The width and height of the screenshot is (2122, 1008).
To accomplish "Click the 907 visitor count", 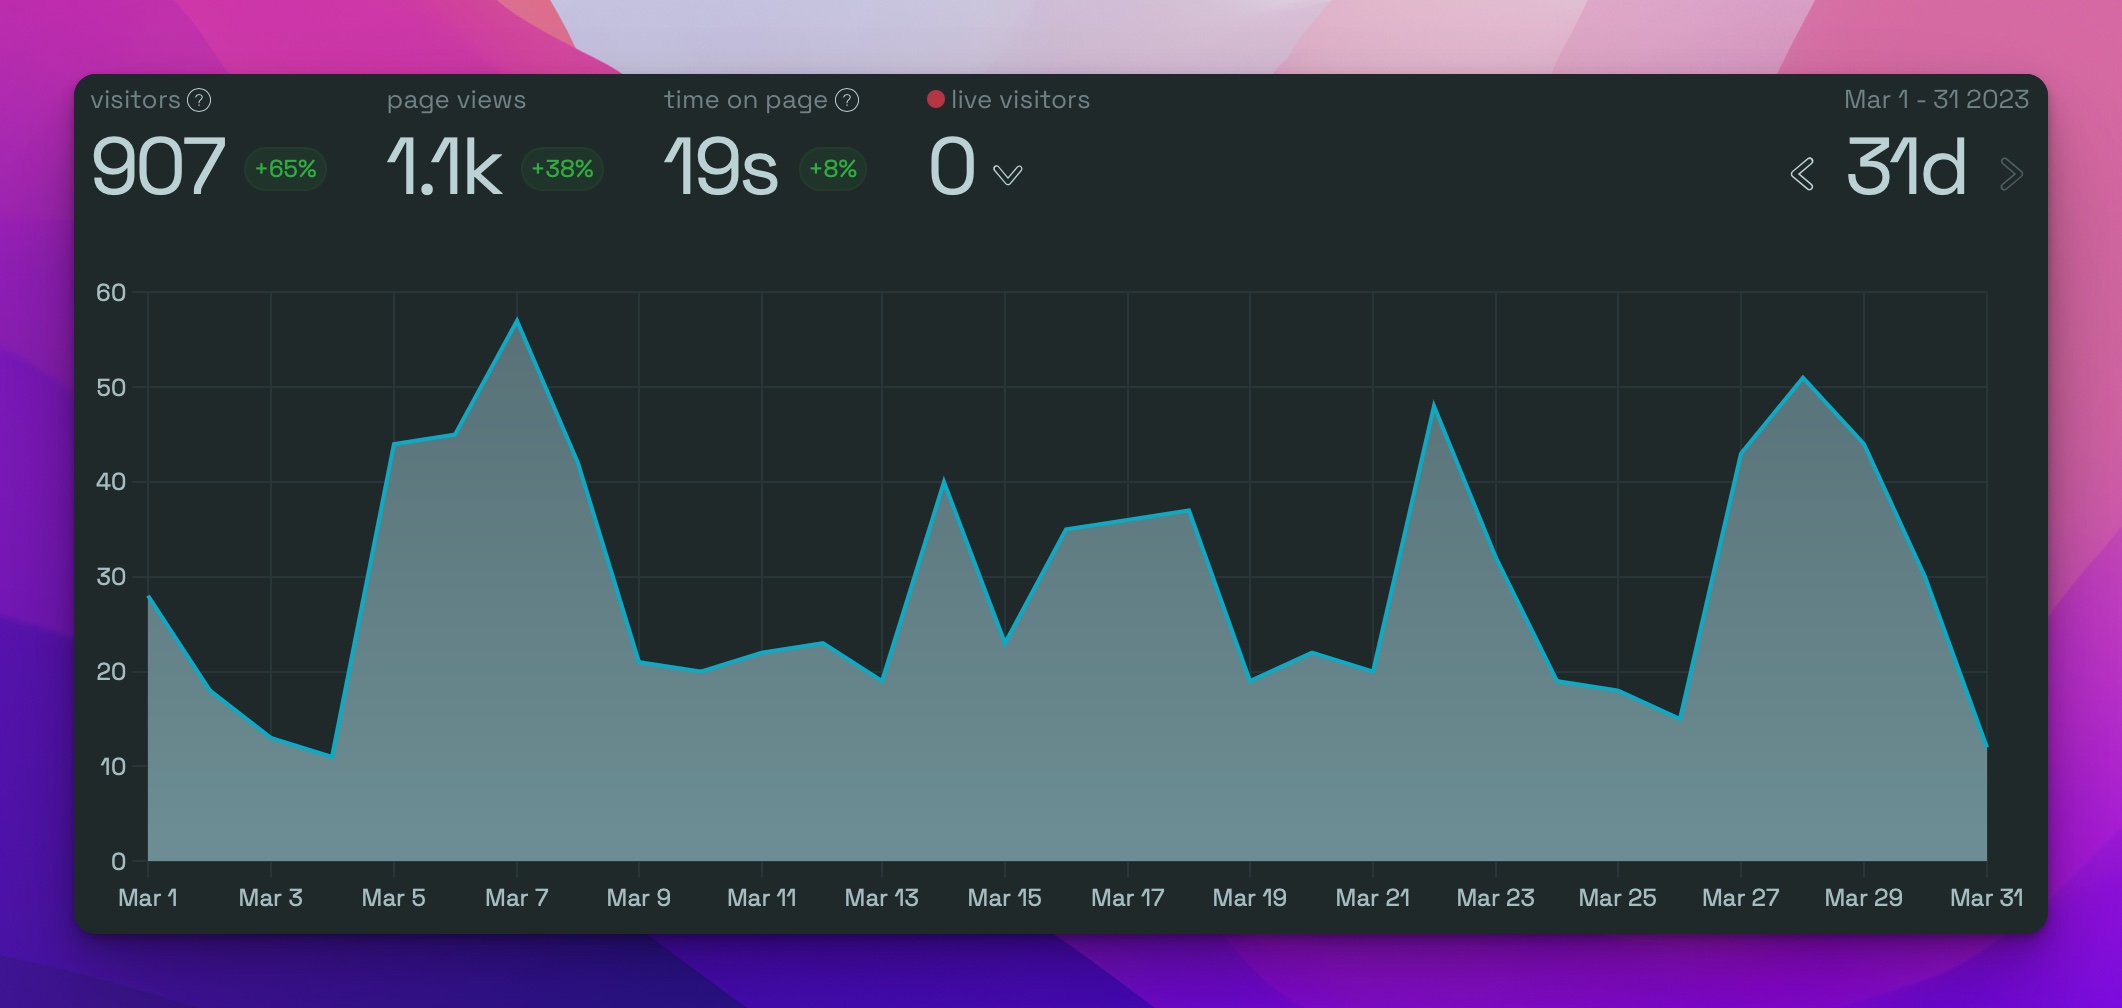I will tap(157, 165).
